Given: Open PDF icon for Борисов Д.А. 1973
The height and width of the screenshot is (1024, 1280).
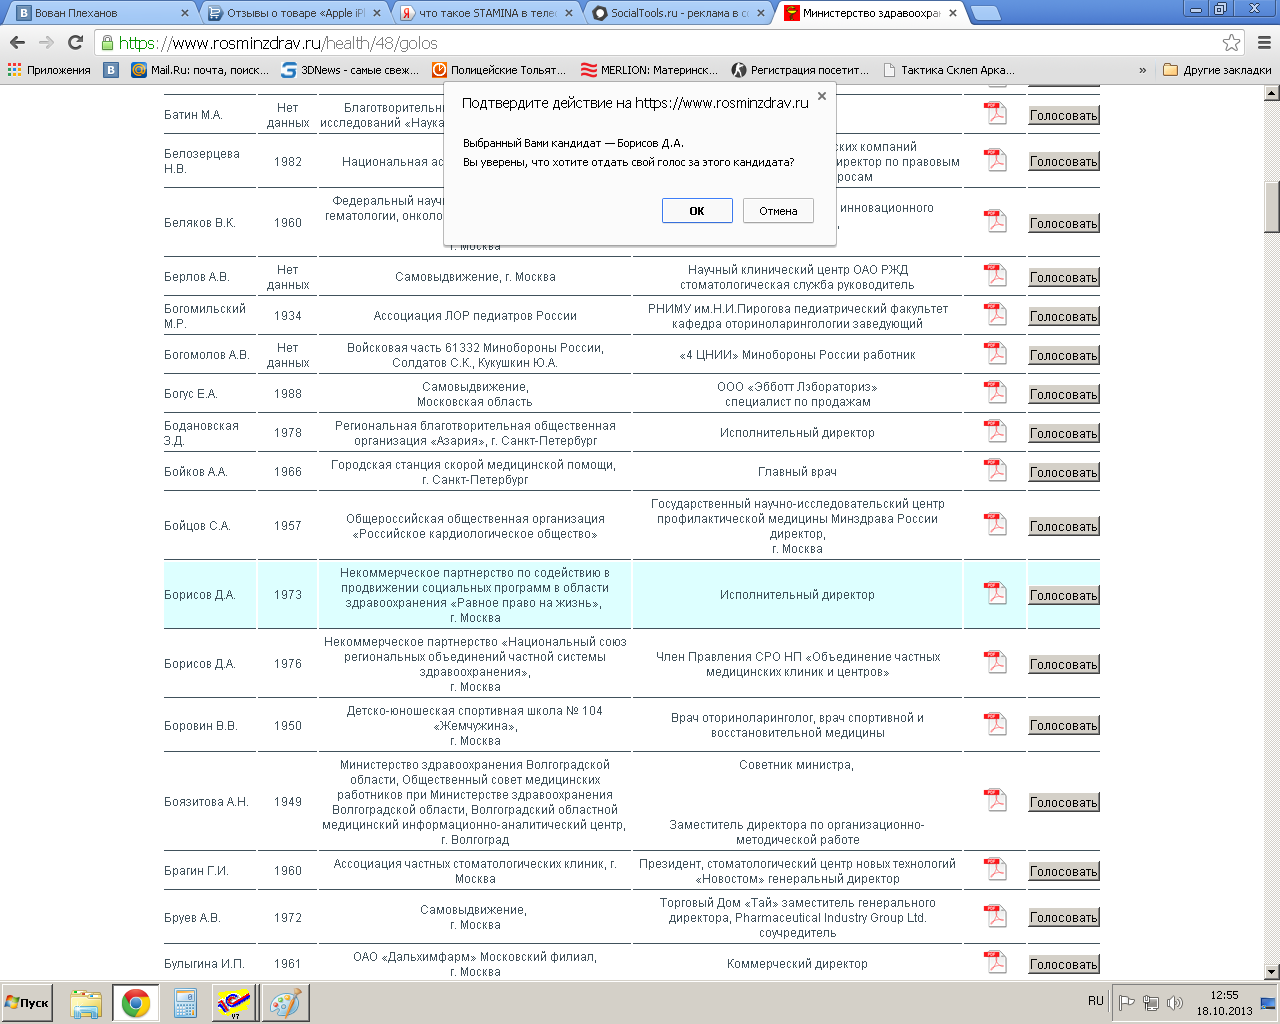Looking at the screenshot, I should point(996,593).
